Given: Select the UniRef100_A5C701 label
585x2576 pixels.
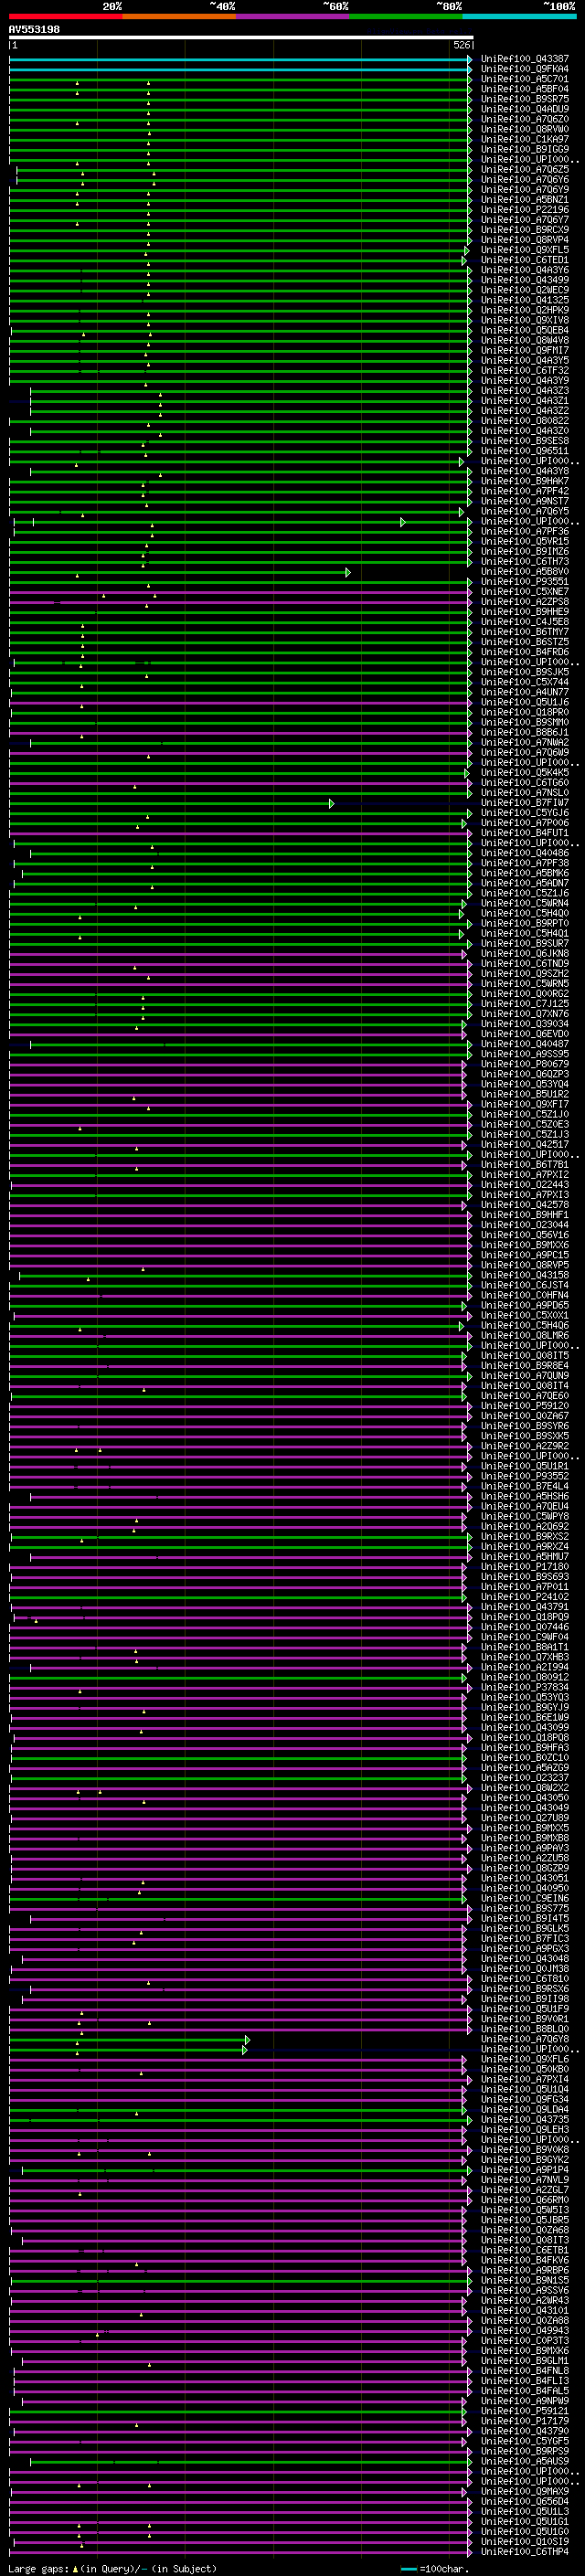Looking at the screenshot, I should (524, 79).
